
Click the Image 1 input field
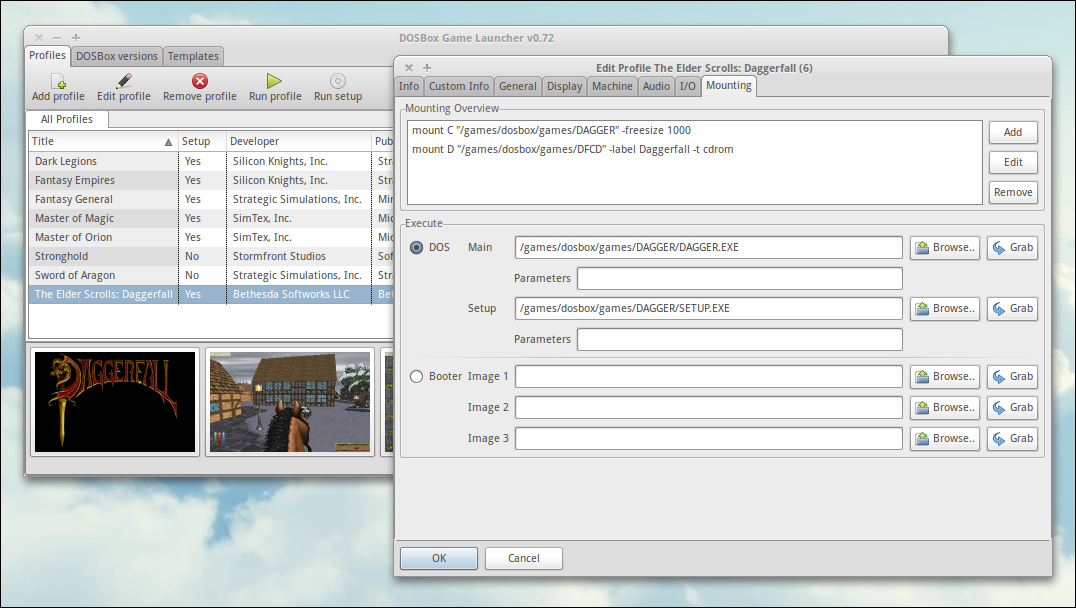point(709,377)
